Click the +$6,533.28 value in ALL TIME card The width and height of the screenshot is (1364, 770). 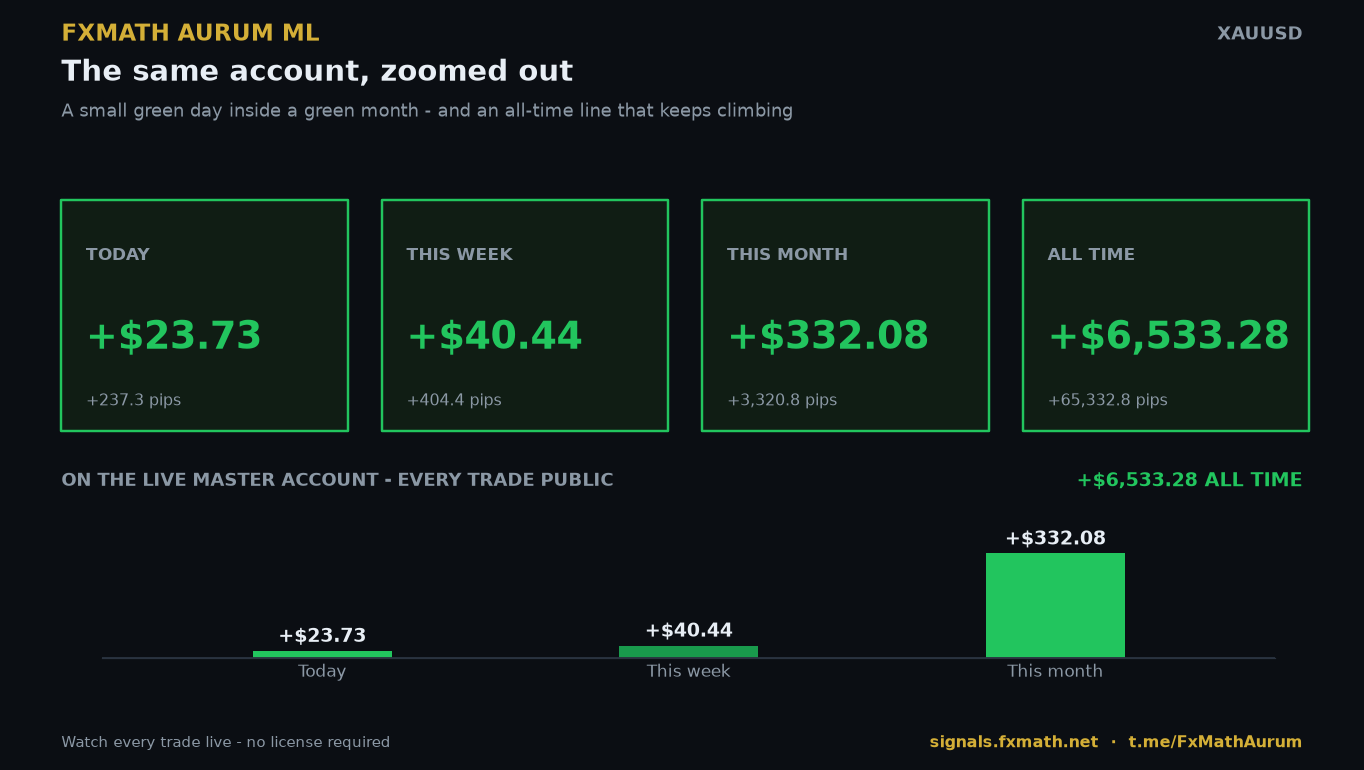pos(1168,337)
